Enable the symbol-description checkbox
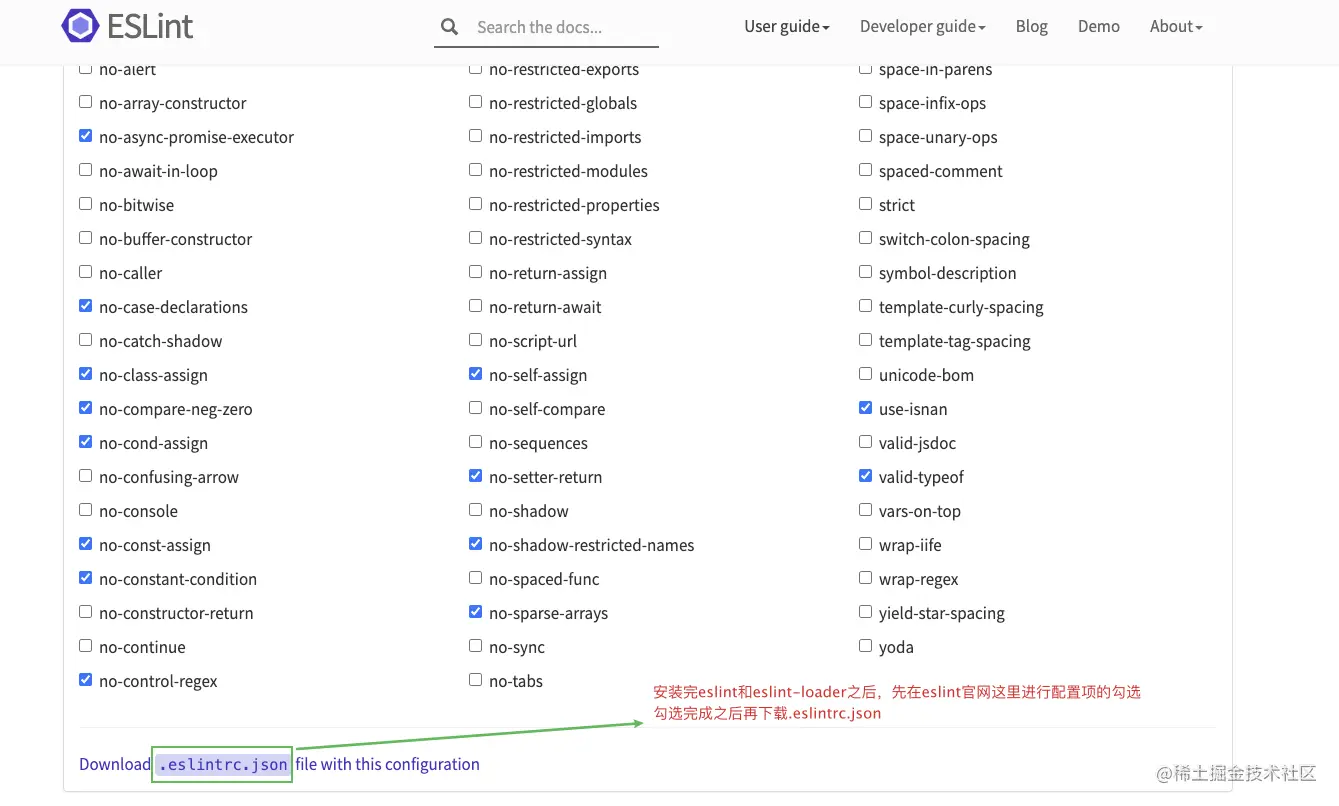1339x806 pixels. coord(865,272)
